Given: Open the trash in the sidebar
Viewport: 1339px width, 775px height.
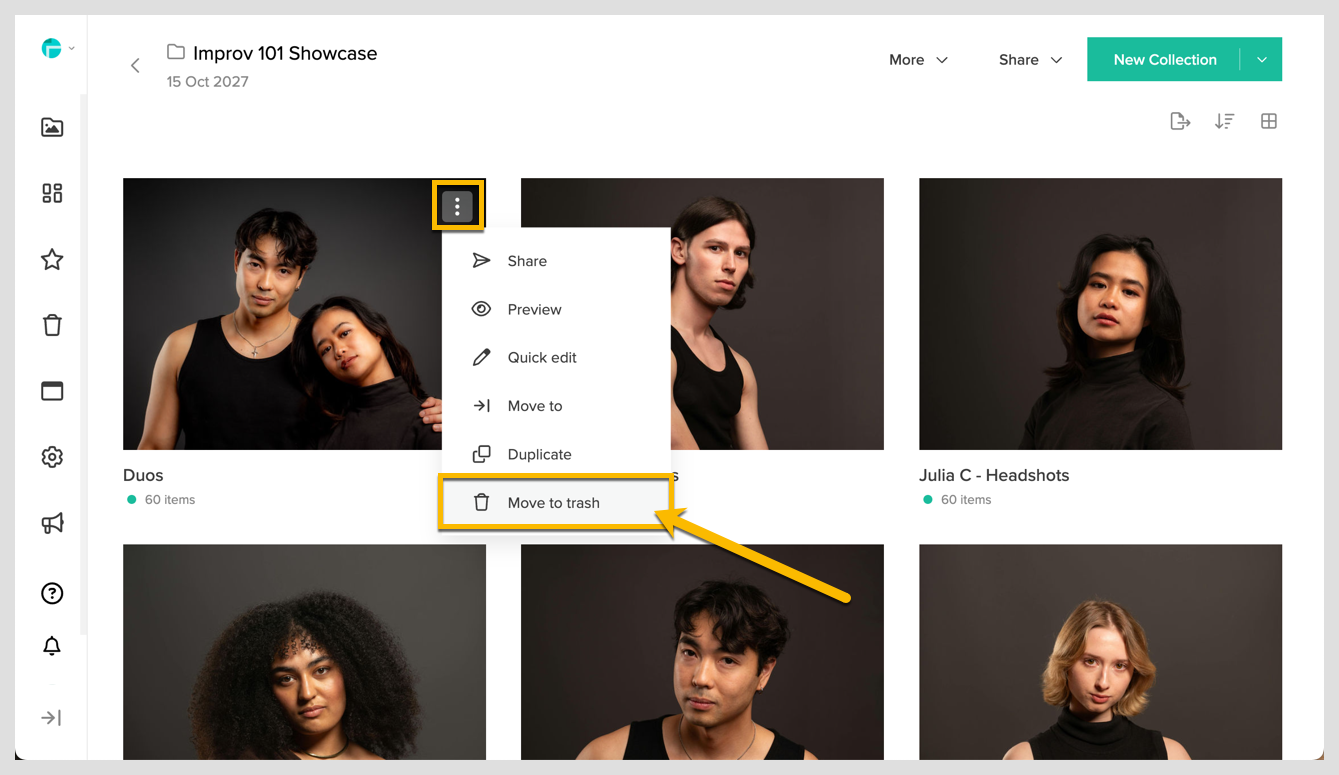Looking at the screenshot, I should pyautogui.click(x=52, y=325).
